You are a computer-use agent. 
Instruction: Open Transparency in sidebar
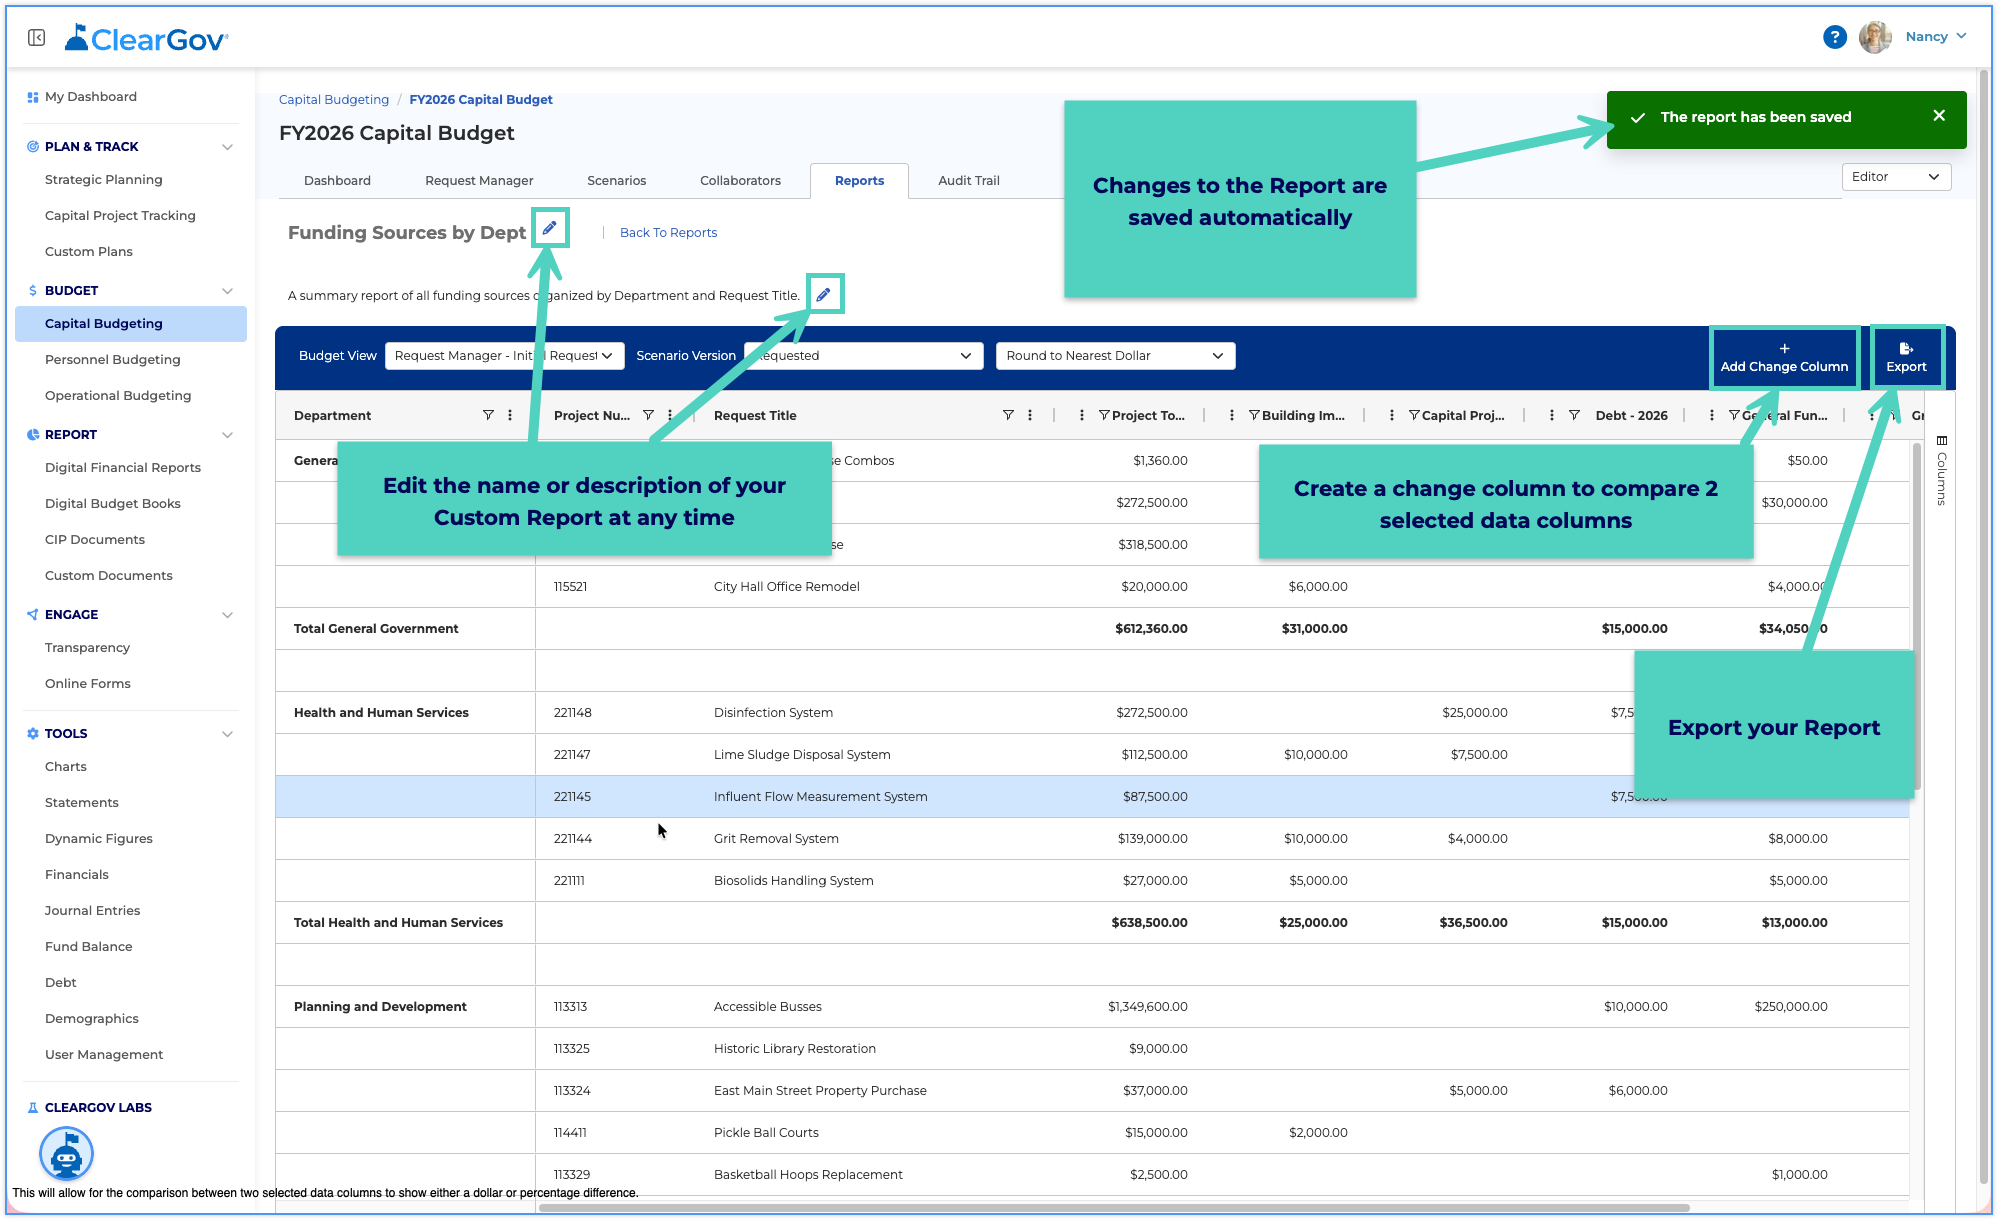(x=87, y=648)
